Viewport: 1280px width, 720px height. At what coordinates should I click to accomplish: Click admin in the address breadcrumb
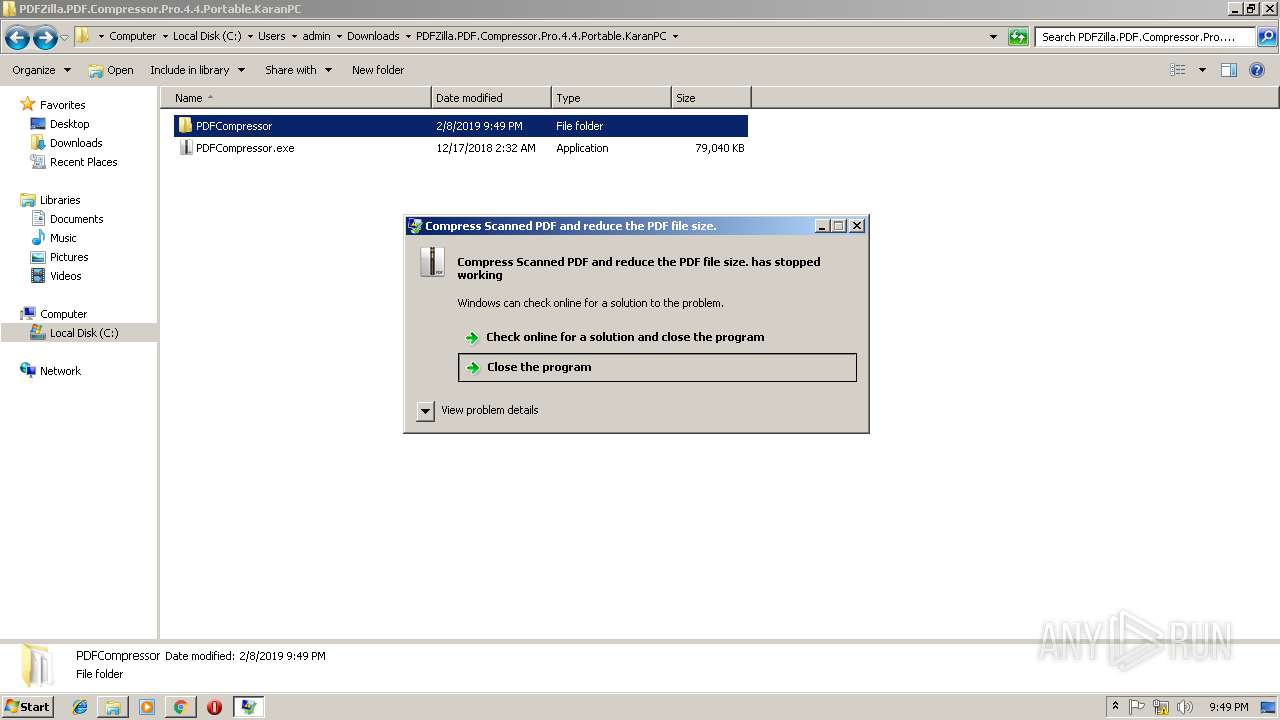point(316,36)
